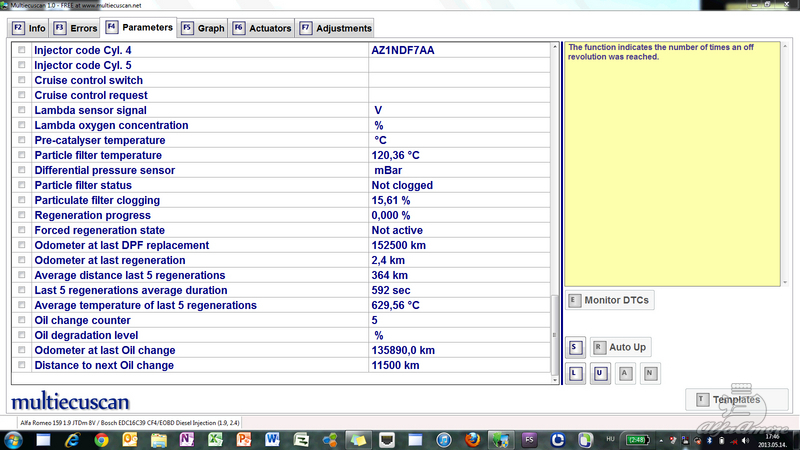The height and width of the screenshot is (450, 800).
Task: Click the HU language indicator
Action: [x=610, y=439]
